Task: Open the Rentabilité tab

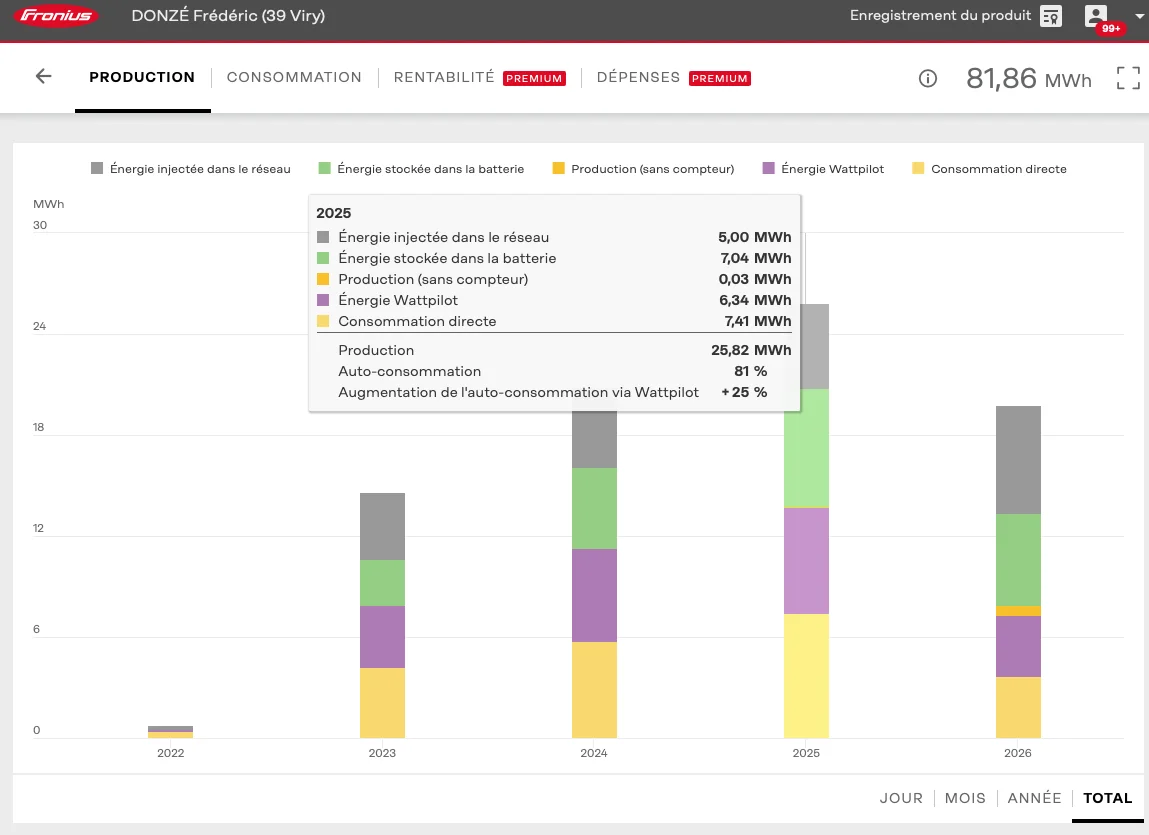Action: coord(444,77)
